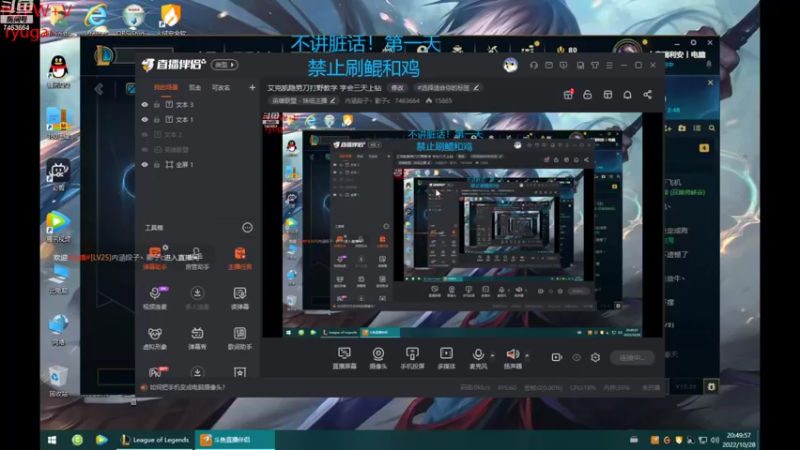Toggle the preview eye icon in bottom bar
The height and width of the screenshot is (450, 800).
(x=576, y=357)
